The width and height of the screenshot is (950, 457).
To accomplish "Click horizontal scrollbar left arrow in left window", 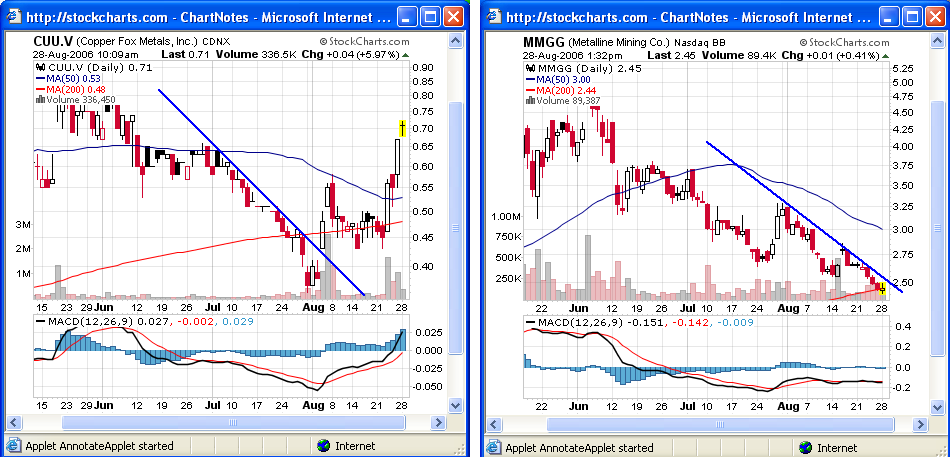I will click(13, 422).
